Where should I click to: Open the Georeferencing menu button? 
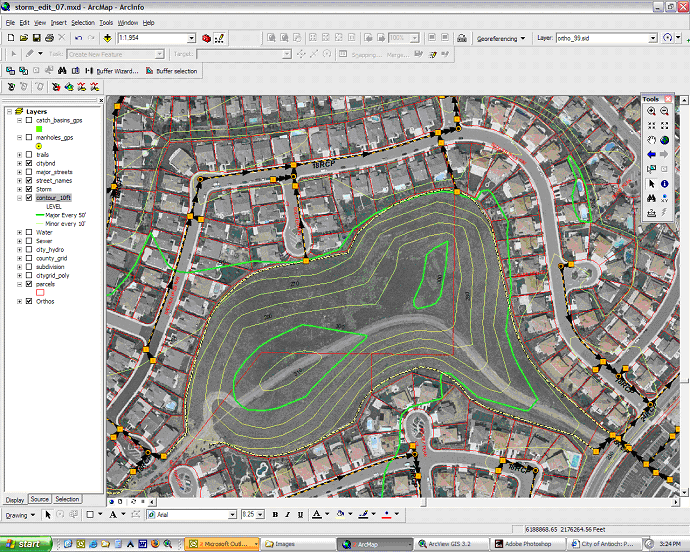click(x=502, y=37)
